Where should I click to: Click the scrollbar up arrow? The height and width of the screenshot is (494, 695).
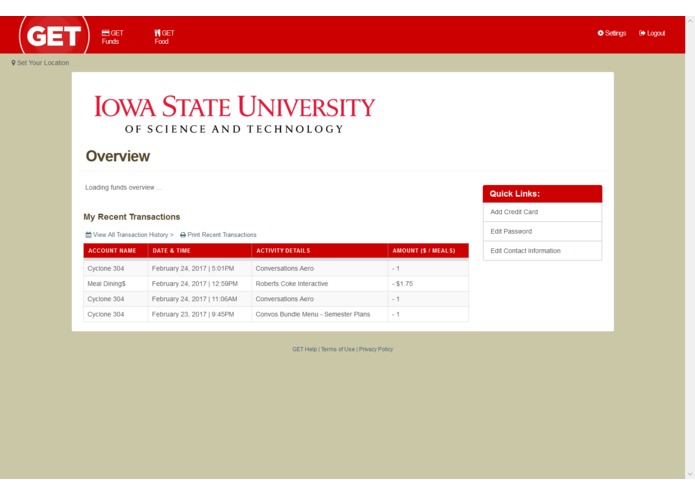point(690,21)
